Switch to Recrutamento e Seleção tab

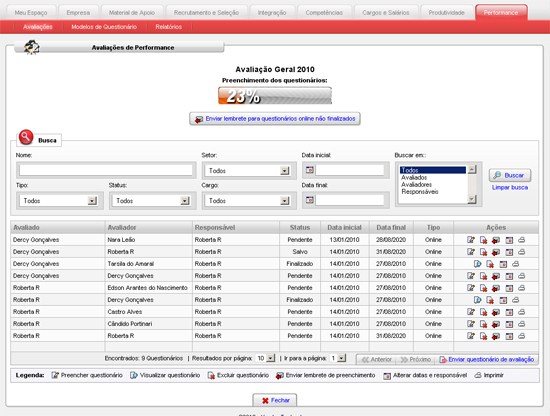[206, 13]
